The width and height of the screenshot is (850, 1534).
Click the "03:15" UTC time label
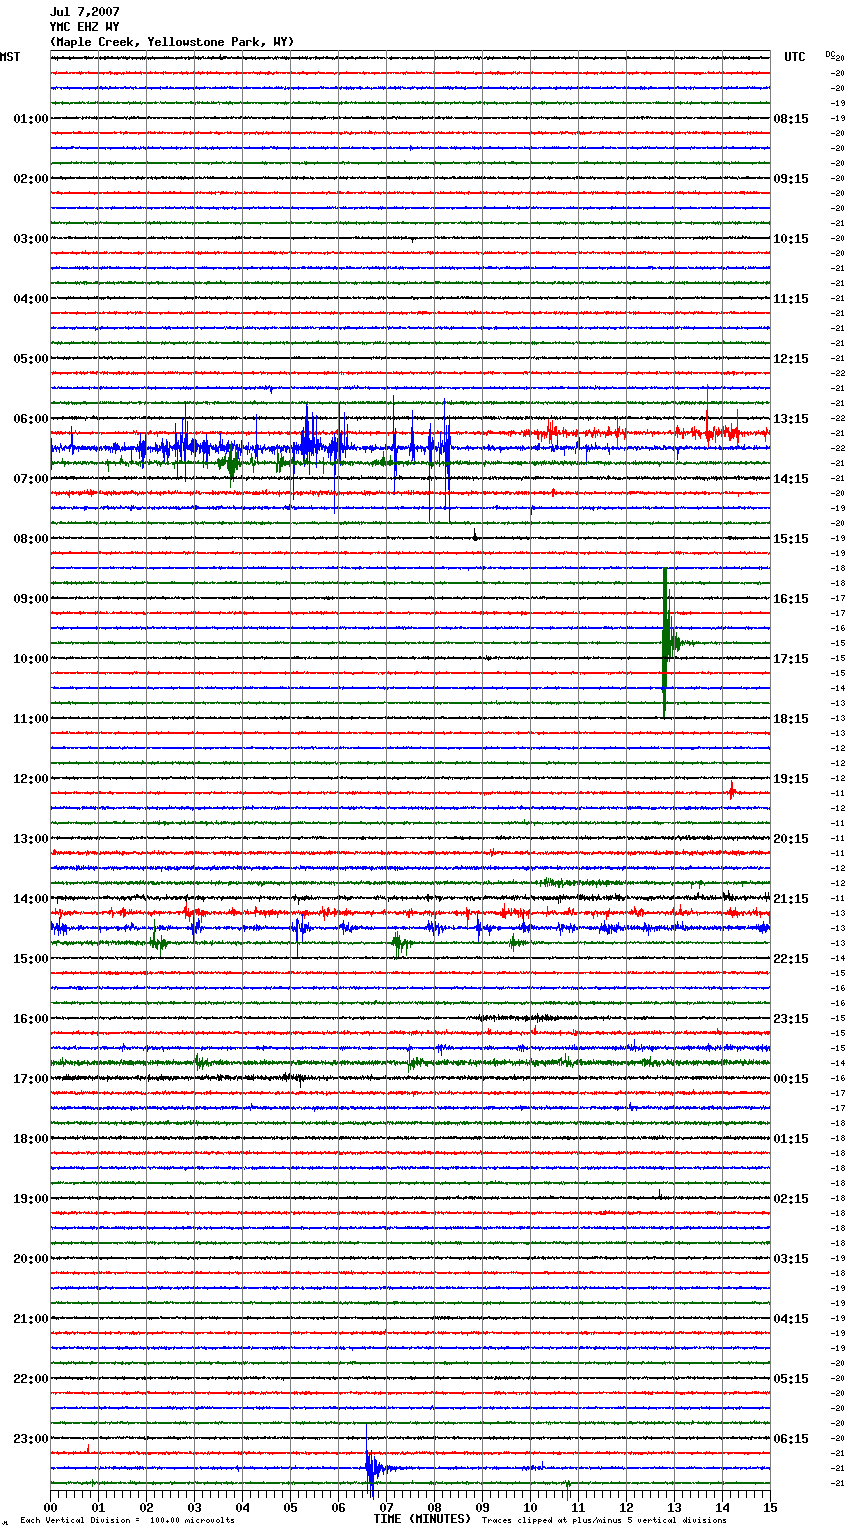click(791, 1259)
